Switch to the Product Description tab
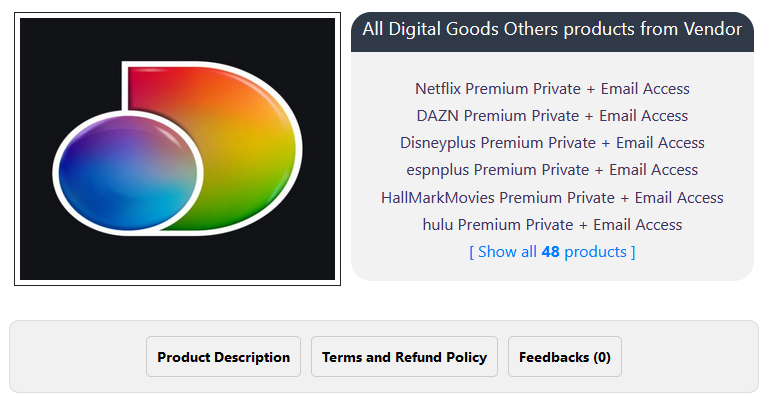This screenshot has width=769, height=403. coord(223,357)
